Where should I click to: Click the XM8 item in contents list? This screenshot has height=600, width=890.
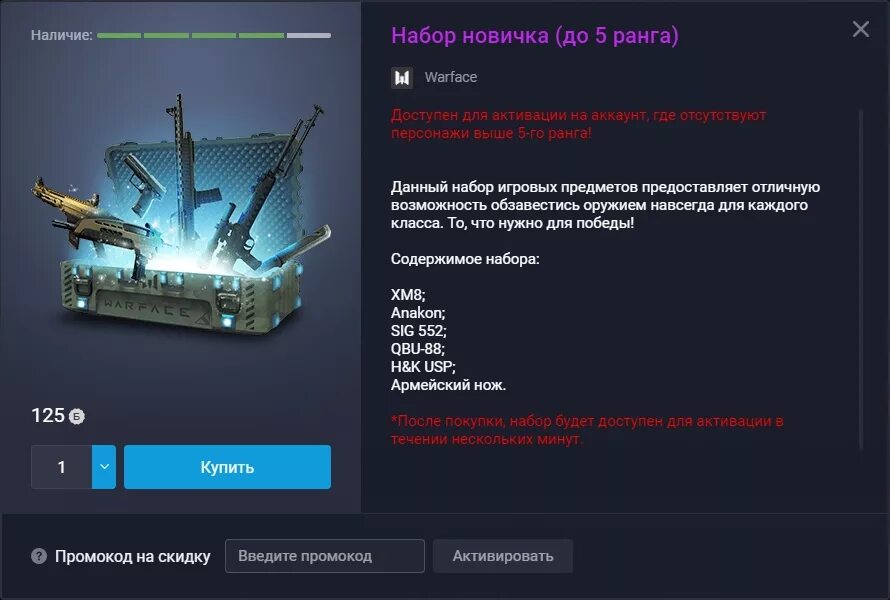click(408, 295)
